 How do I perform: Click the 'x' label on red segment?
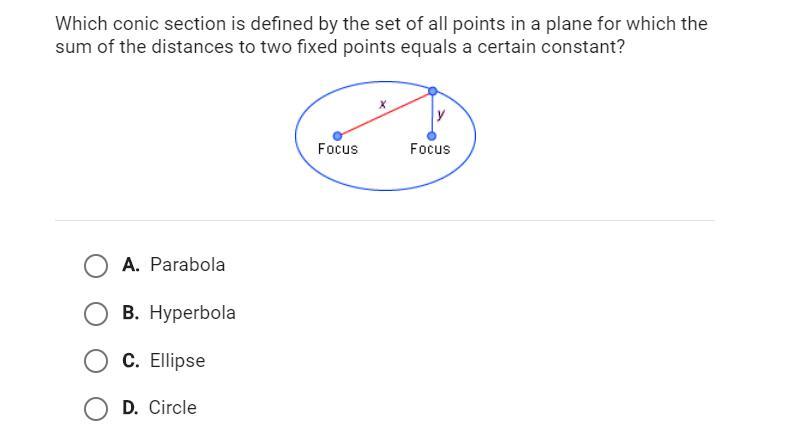(x=382, y=104)
